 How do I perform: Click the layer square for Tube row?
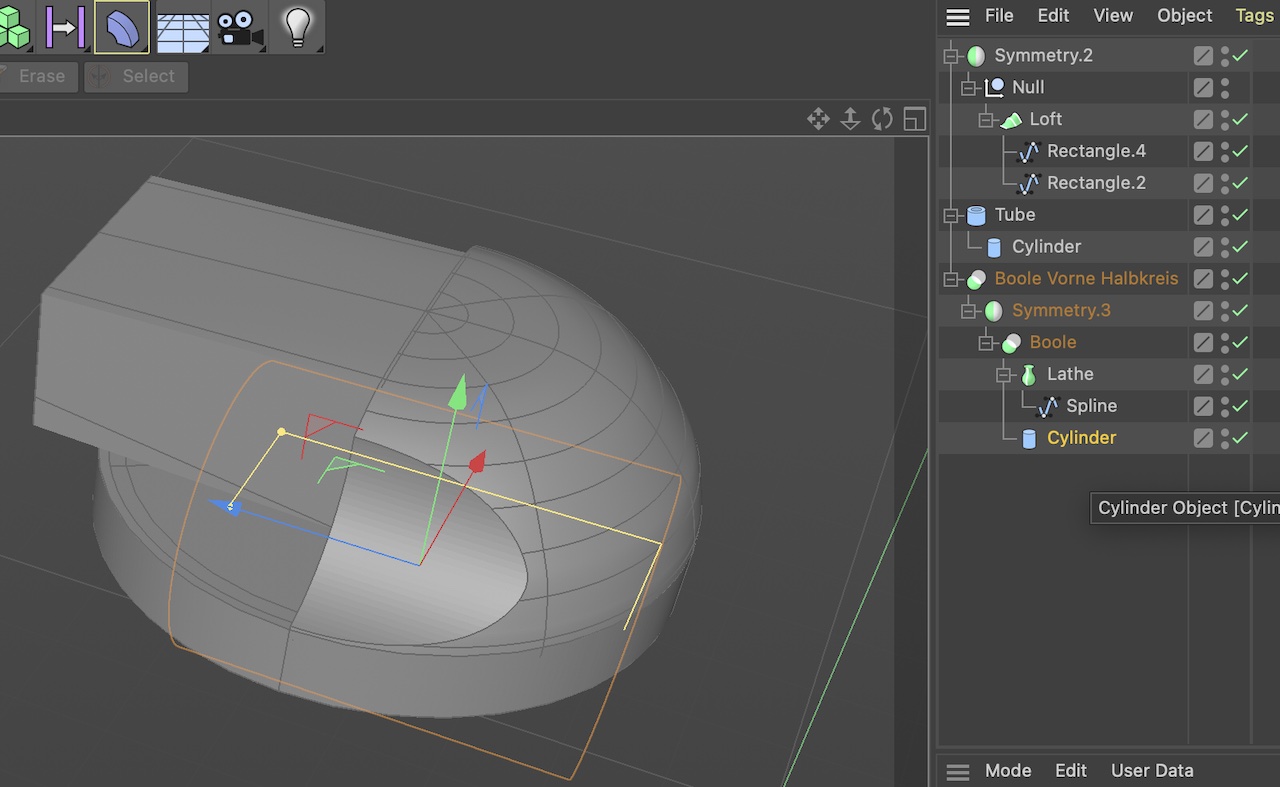point(1203,215)
